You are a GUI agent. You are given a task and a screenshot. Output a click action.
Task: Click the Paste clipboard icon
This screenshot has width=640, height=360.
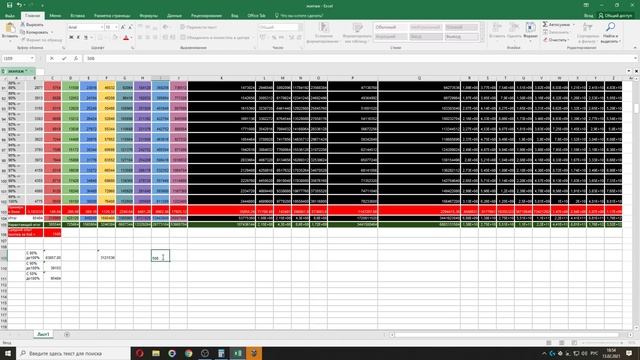10,28
